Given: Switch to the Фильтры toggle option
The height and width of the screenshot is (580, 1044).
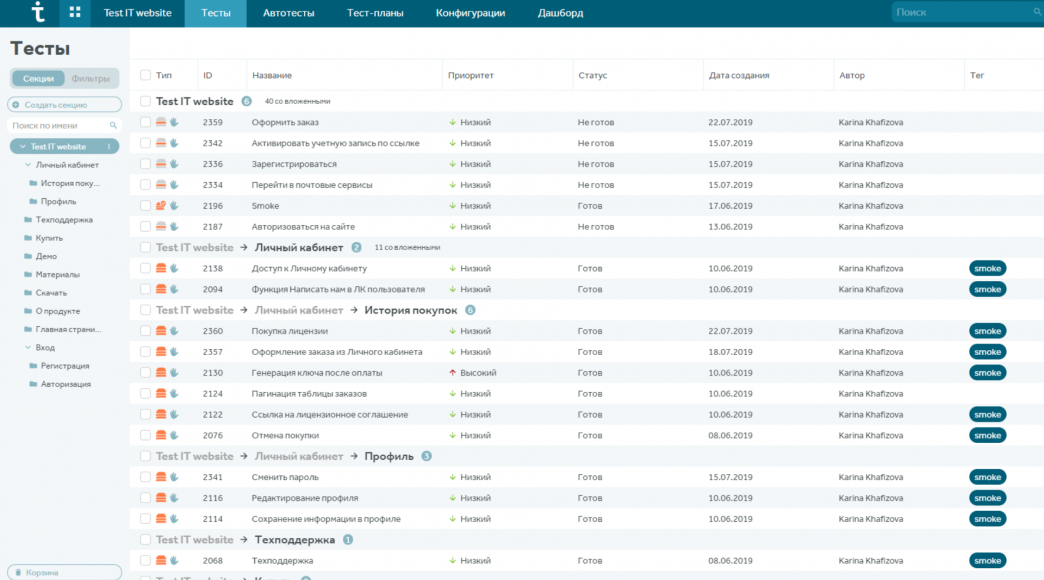Looking at the screenshot, I should [x=91, y=78].
